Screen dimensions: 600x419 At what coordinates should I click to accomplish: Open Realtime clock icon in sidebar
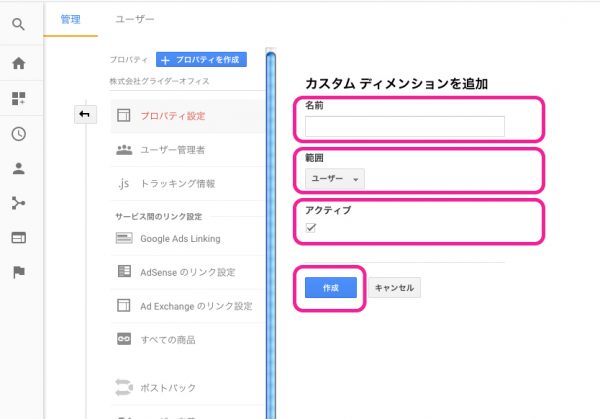[19, 133]
